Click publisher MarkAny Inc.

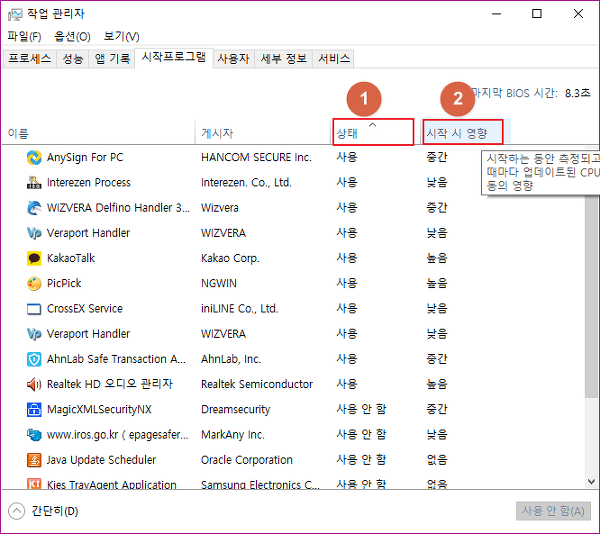click(233, 435)
